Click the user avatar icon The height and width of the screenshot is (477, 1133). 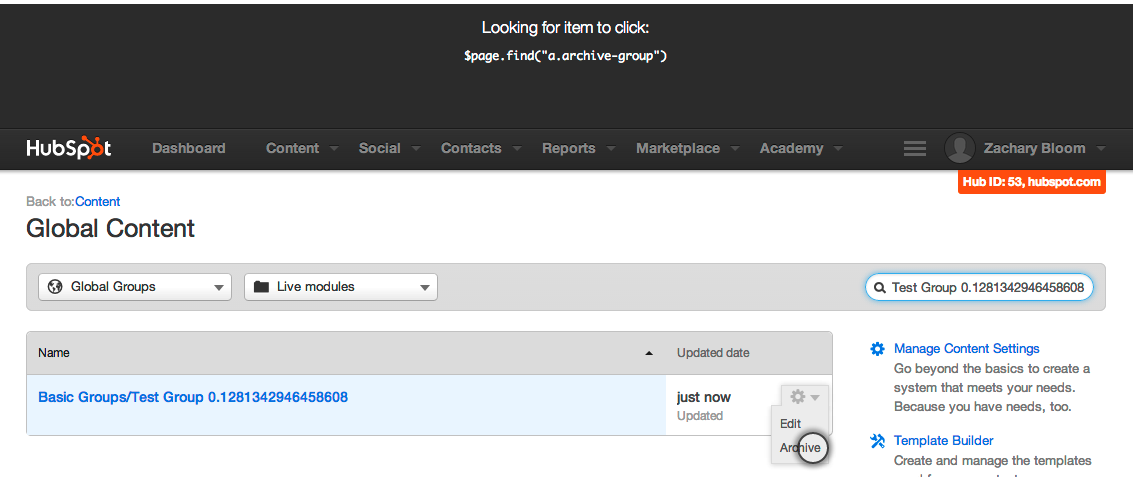960,148
